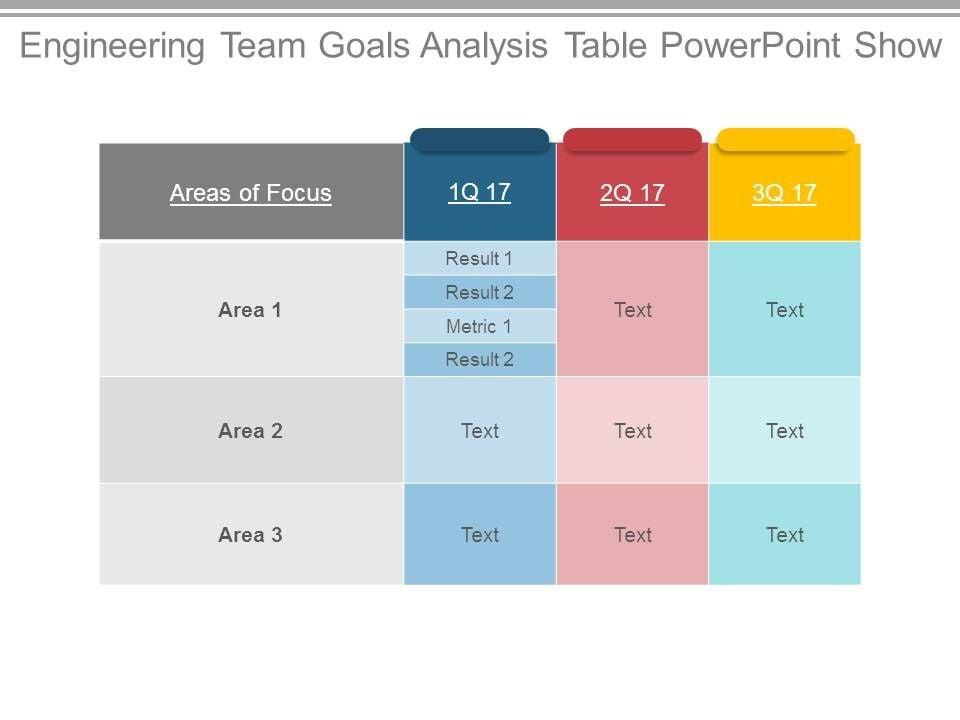Viewport: 960px width, 720px height.
Task: Click the red tab above 2Q 17
Action: 632,140
